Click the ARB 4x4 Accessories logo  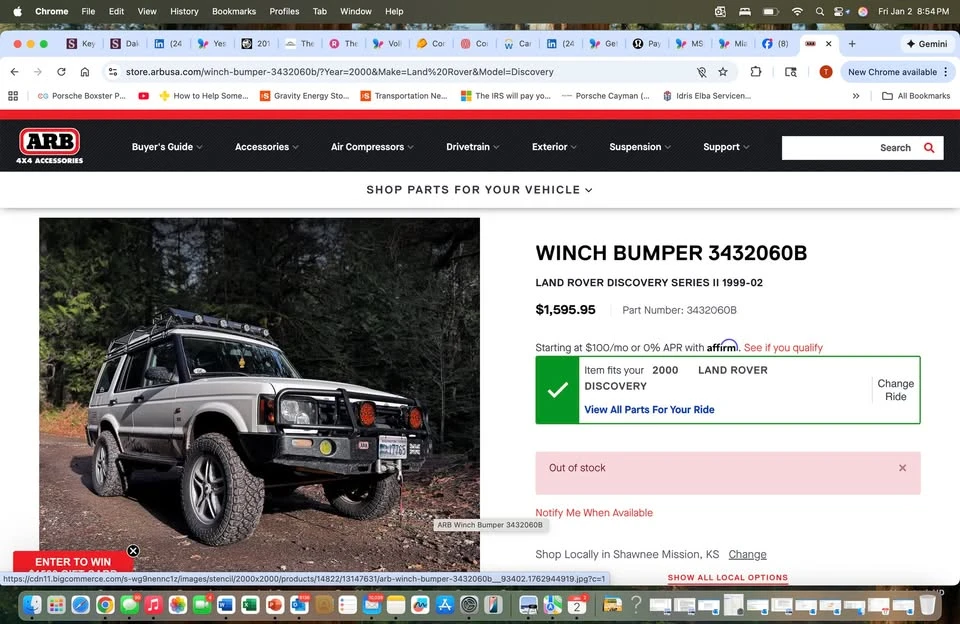point(50,146)
